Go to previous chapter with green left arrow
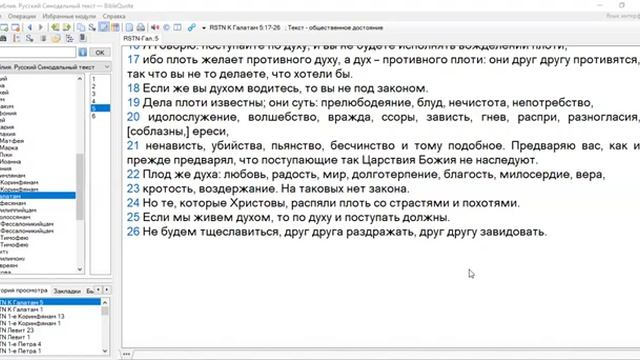Screen dimensions: 640x360 click(55, 27)
